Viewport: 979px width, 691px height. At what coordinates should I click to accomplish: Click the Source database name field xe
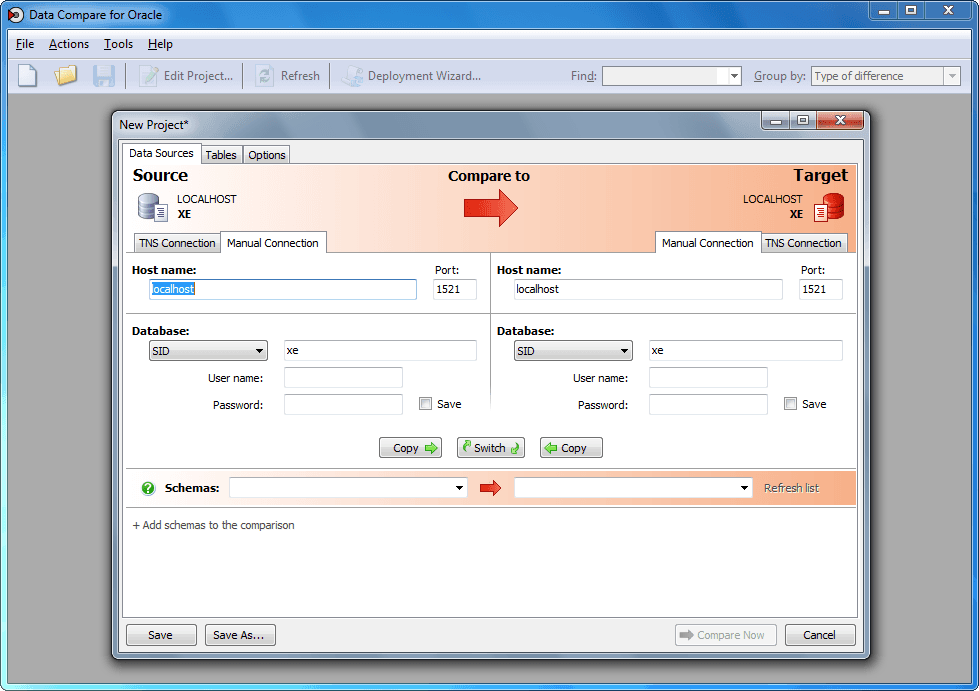coord(380,350)
